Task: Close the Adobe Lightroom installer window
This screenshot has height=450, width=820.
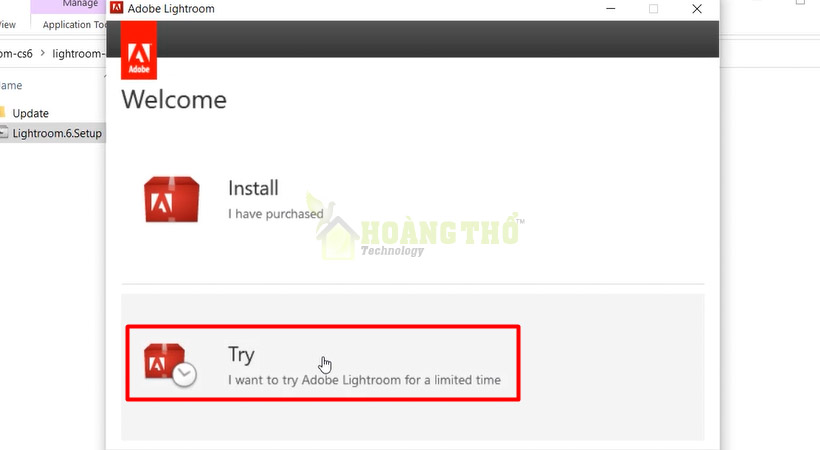Action: pos(697,8)
